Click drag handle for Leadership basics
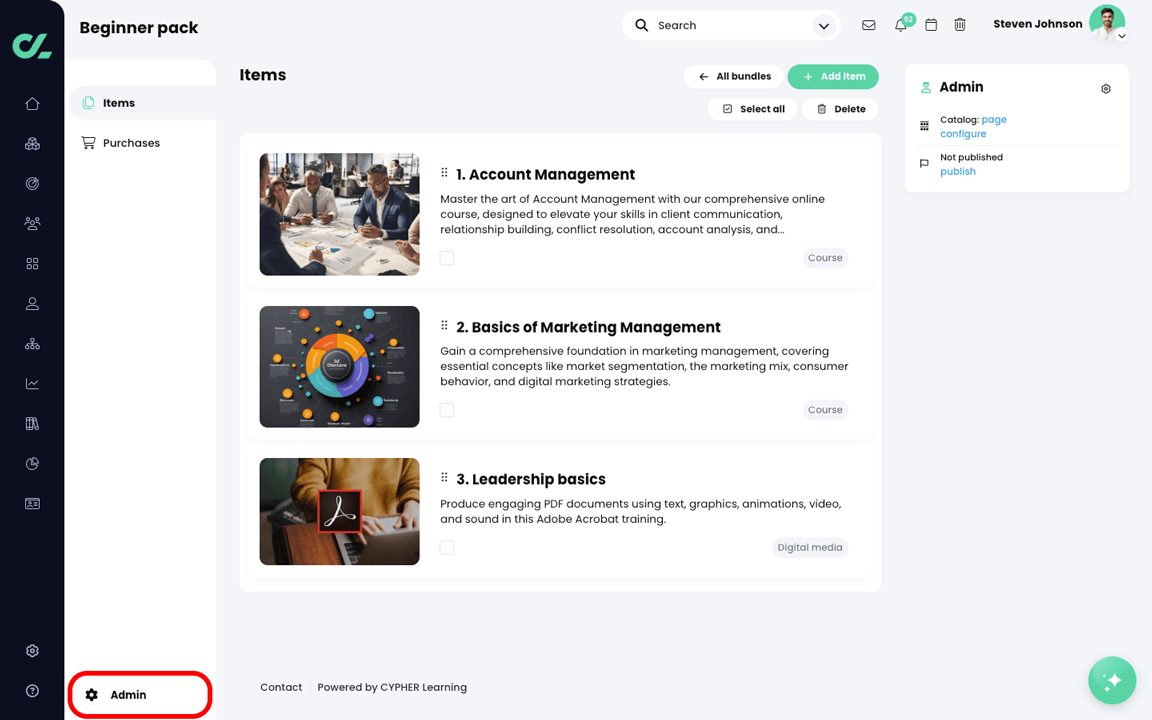This screenshot has width=1152, height=720. point(444,478)
